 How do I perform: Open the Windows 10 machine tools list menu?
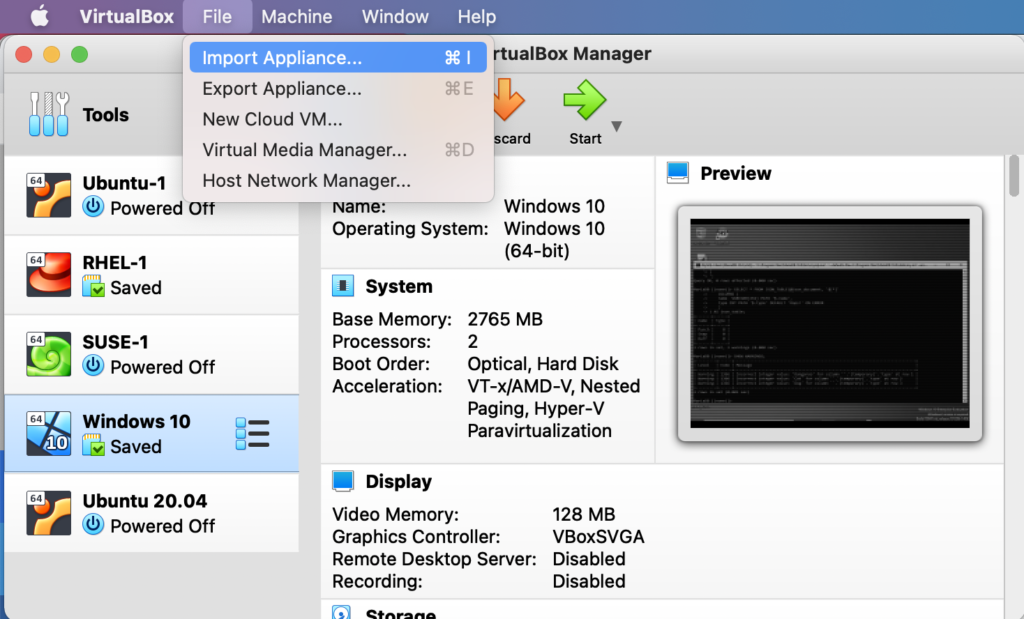pos(252,434)
